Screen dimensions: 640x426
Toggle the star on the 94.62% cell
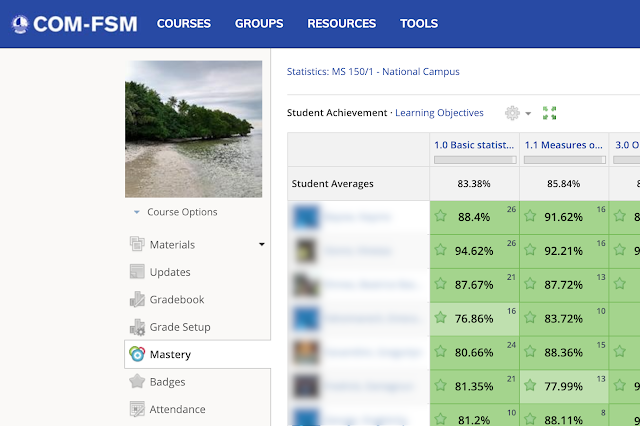click(x=440, y=250)
